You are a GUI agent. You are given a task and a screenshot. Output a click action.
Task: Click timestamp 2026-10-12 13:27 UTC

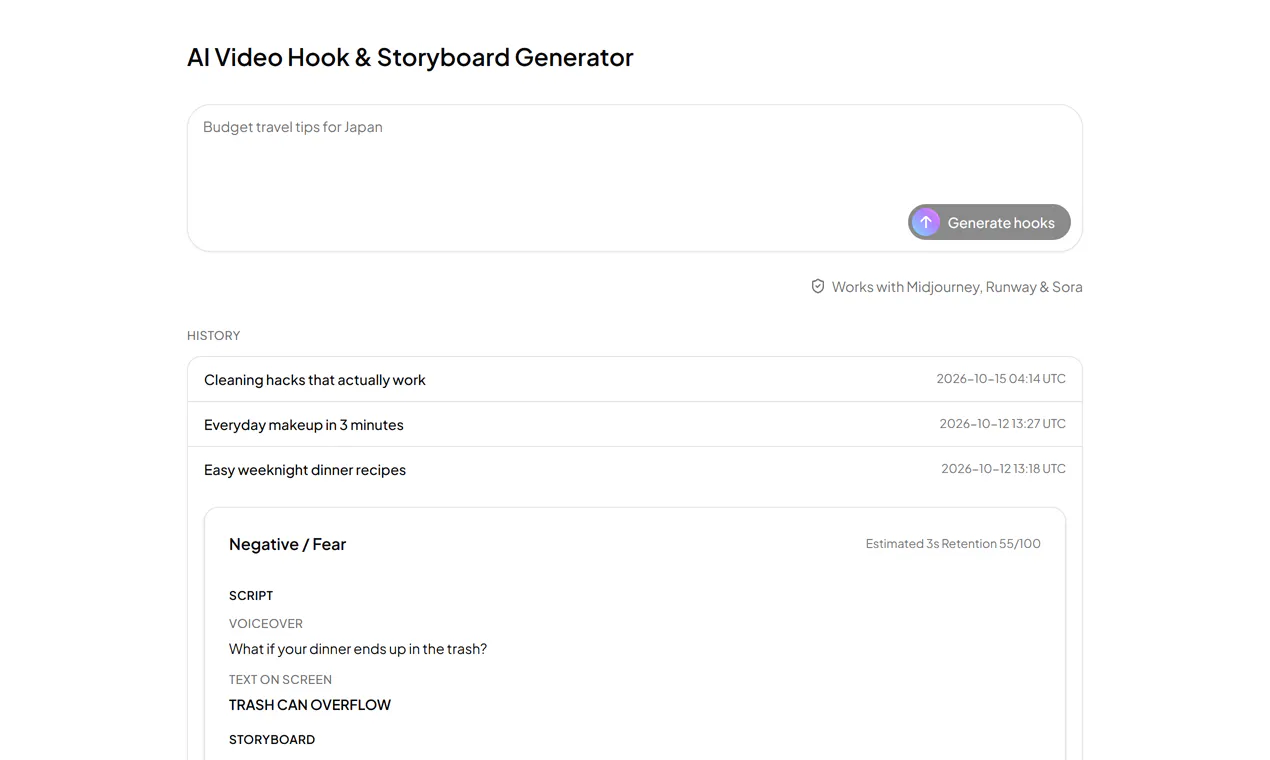(x=1003, y=424)
